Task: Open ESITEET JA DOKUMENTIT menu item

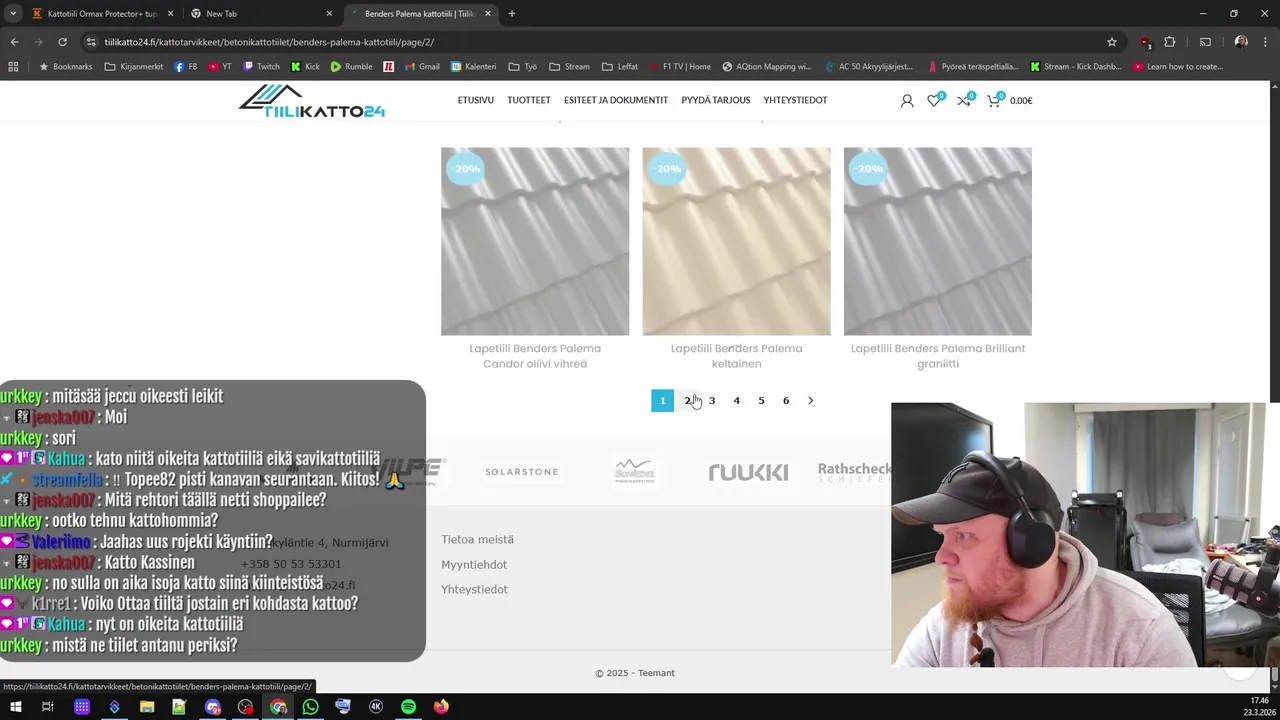Action: point(616,100)
